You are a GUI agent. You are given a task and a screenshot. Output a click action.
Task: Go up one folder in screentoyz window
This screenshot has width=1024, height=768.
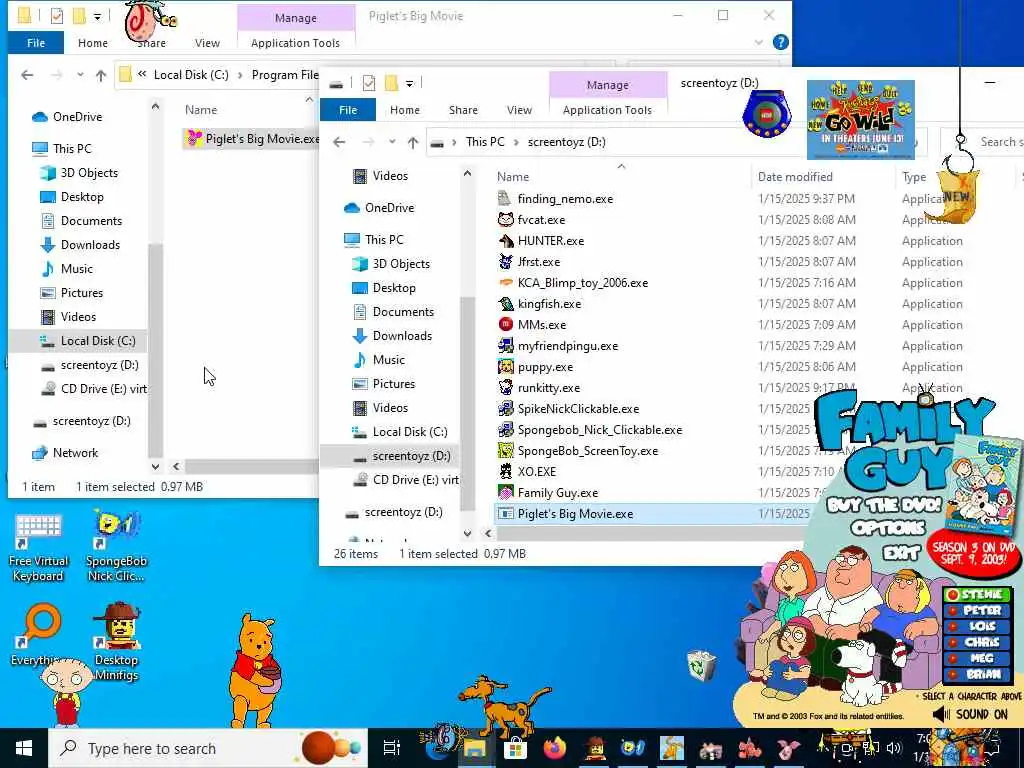pos(413,142)
